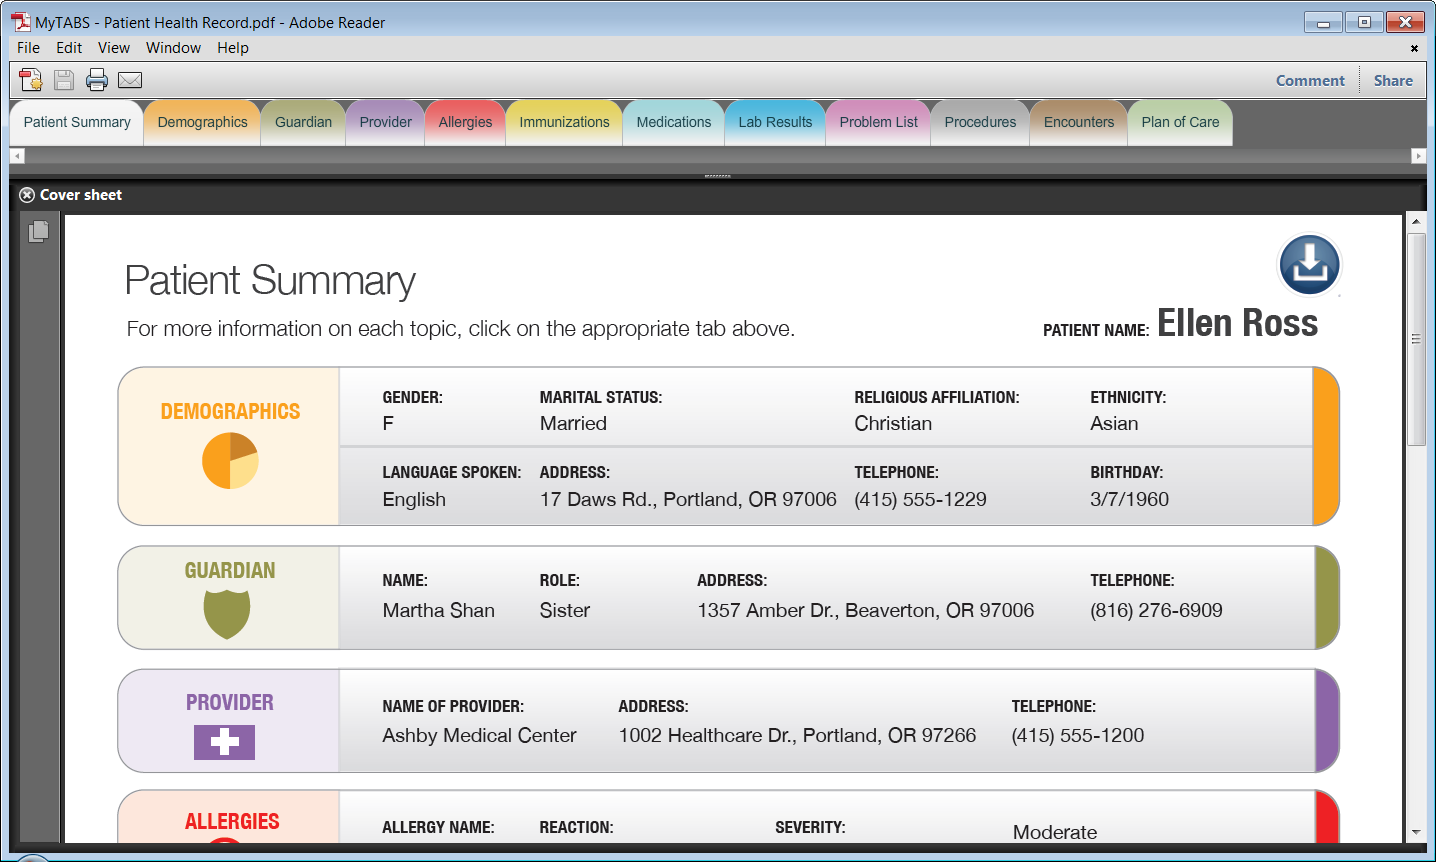Click the GUARDIAN section heading

click(230, 571)
